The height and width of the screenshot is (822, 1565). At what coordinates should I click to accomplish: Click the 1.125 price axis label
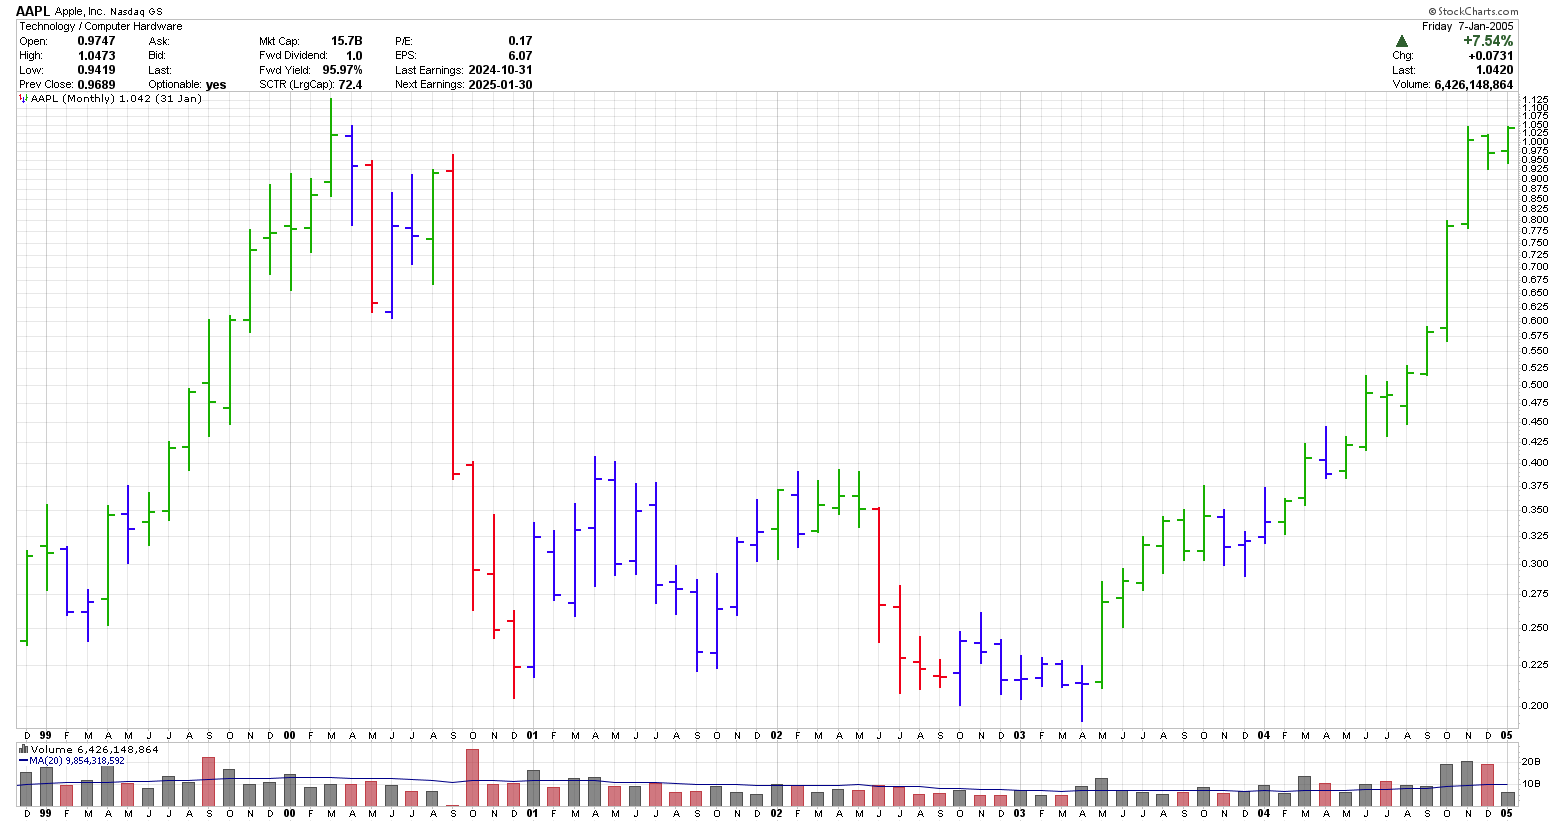(x=1534, y=100)
